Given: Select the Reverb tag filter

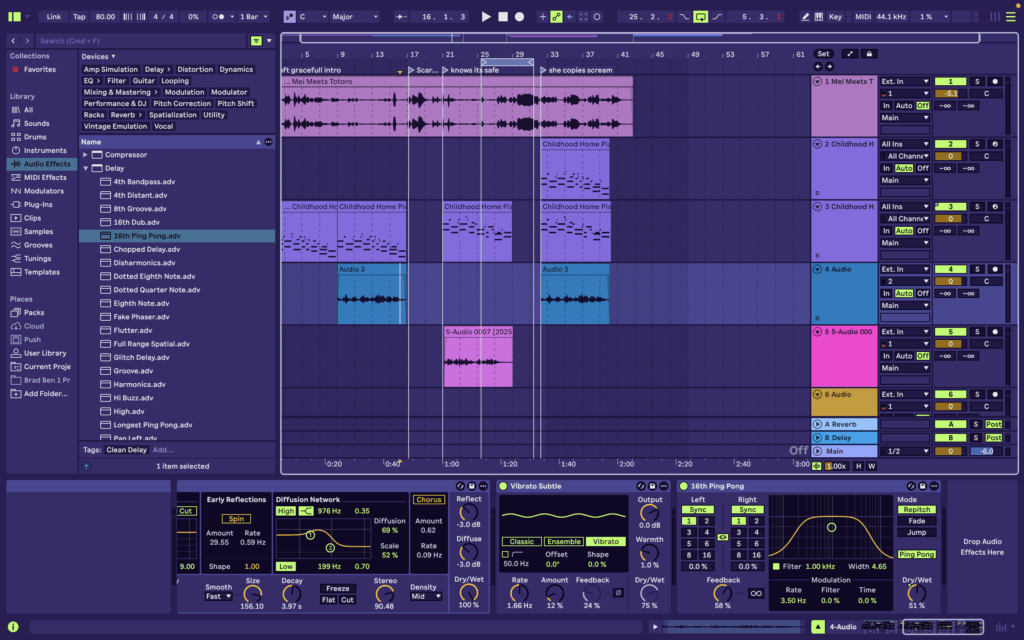Looking at the screenshot, I should pos(122,115).
